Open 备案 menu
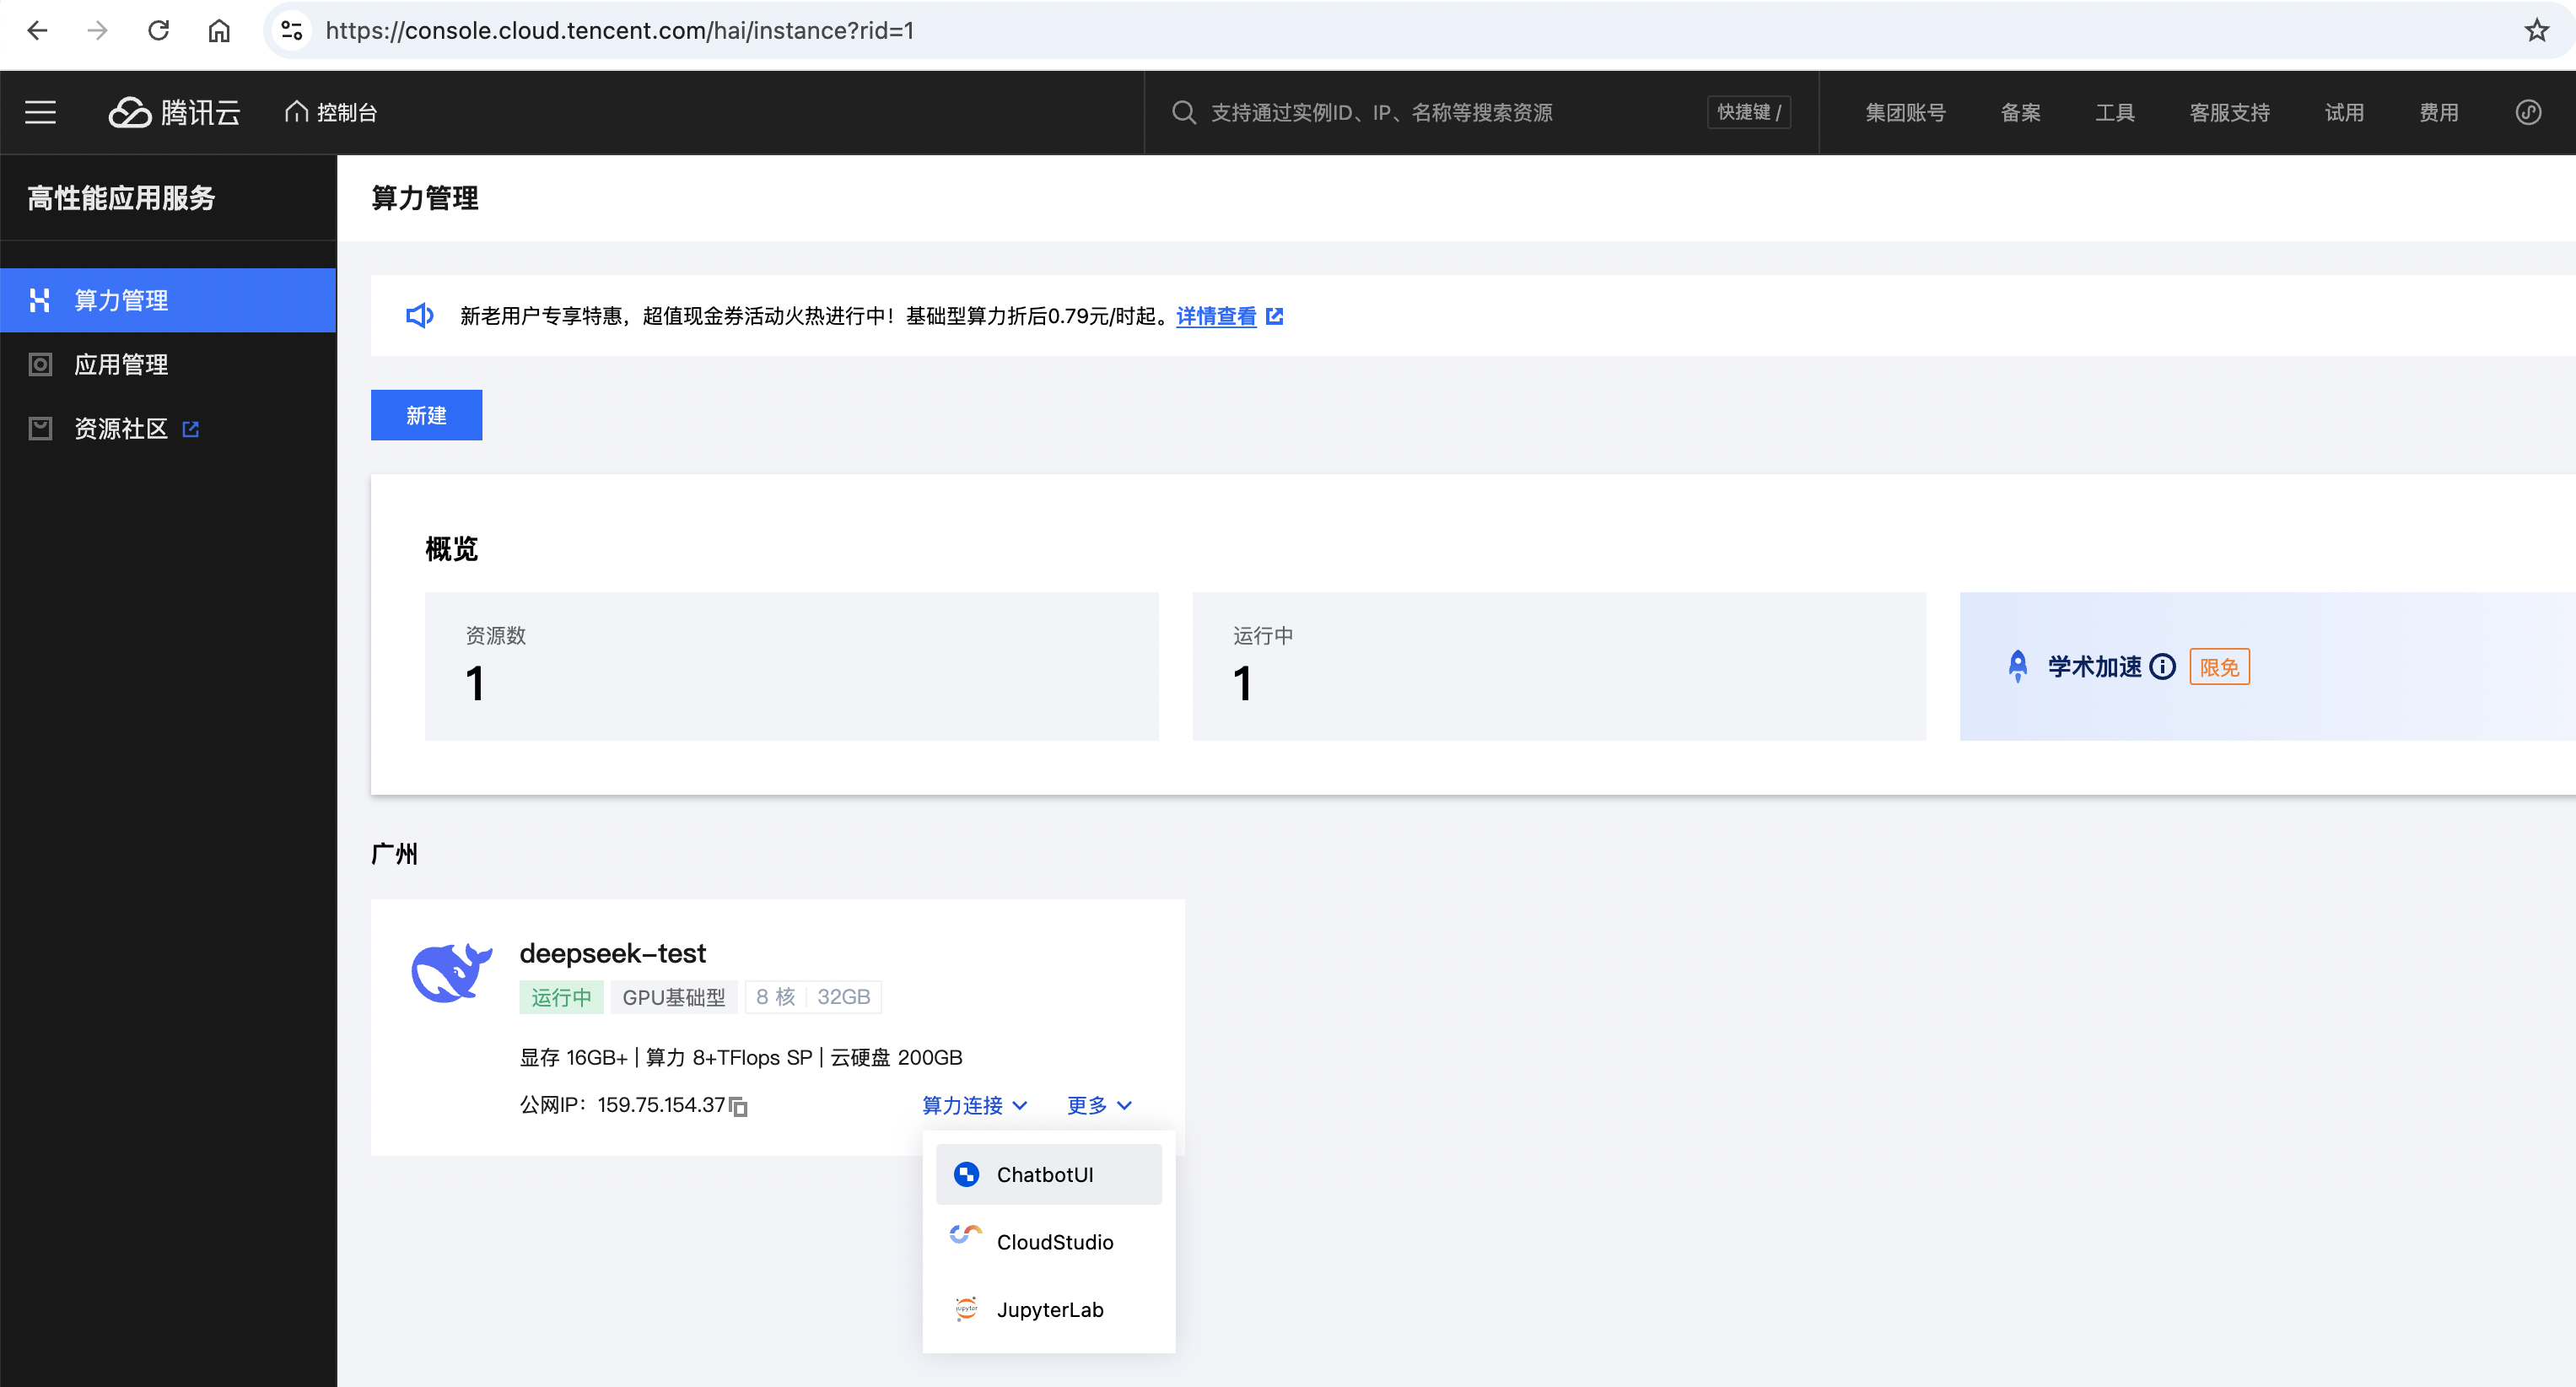 point(2020,112)
